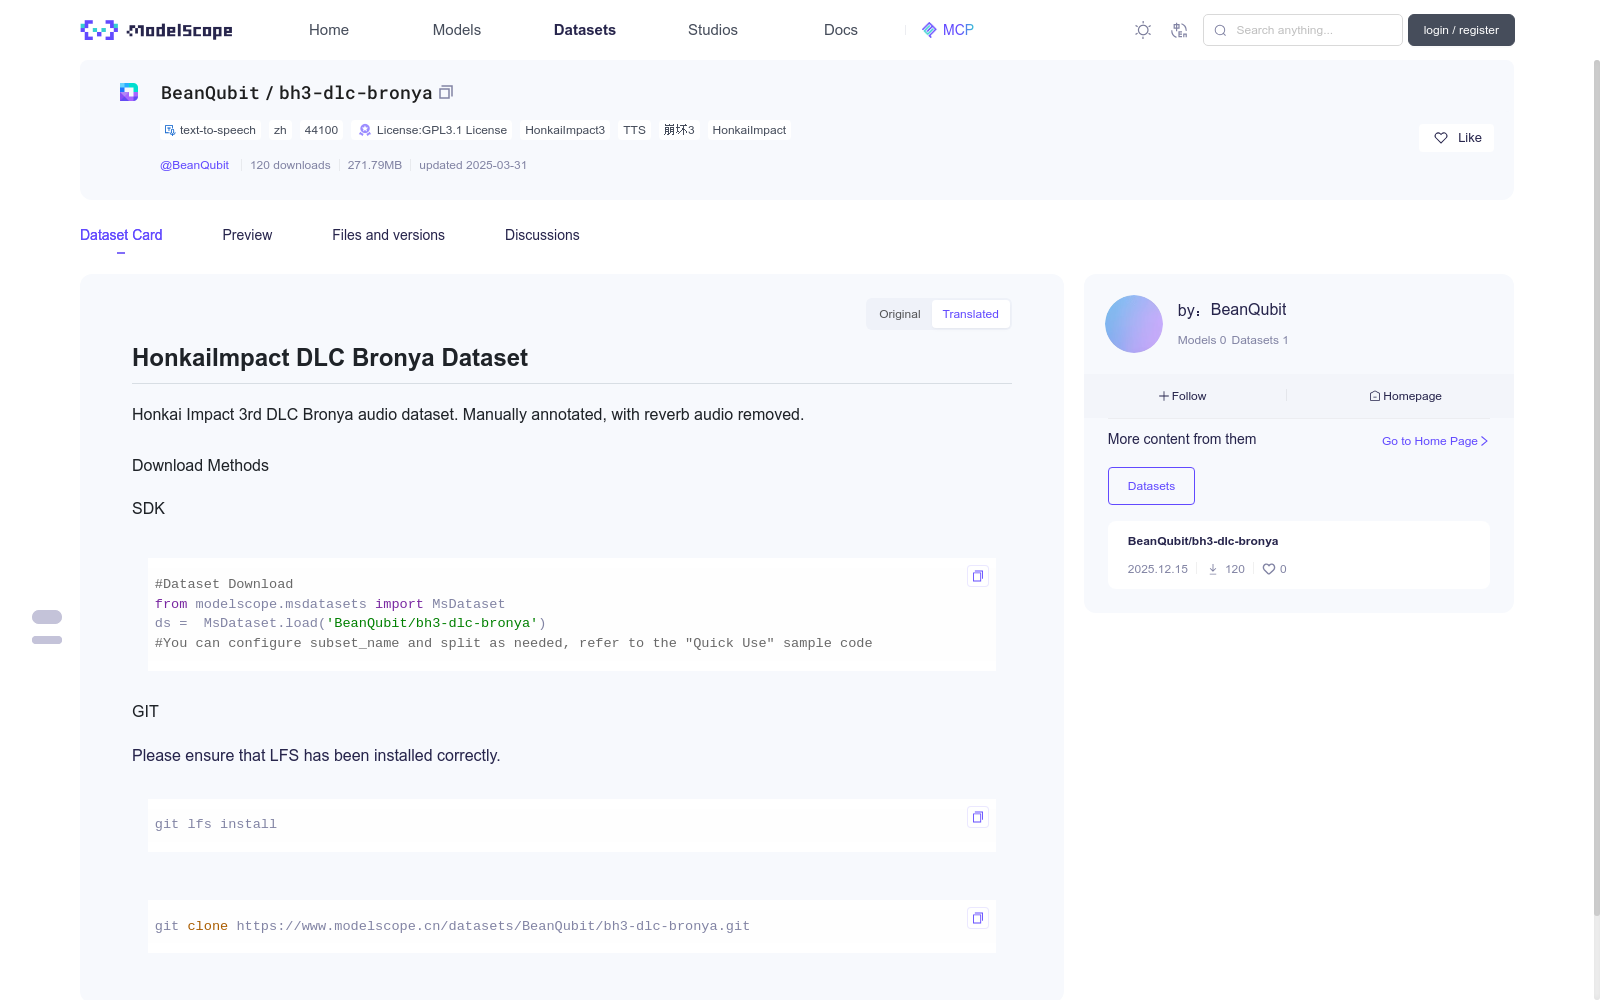Open BeanQubit/bh3-dlc-bronya dataset card
Screen dimensions: 1600x1000
pyautogui.click(x=1299, y=555)
